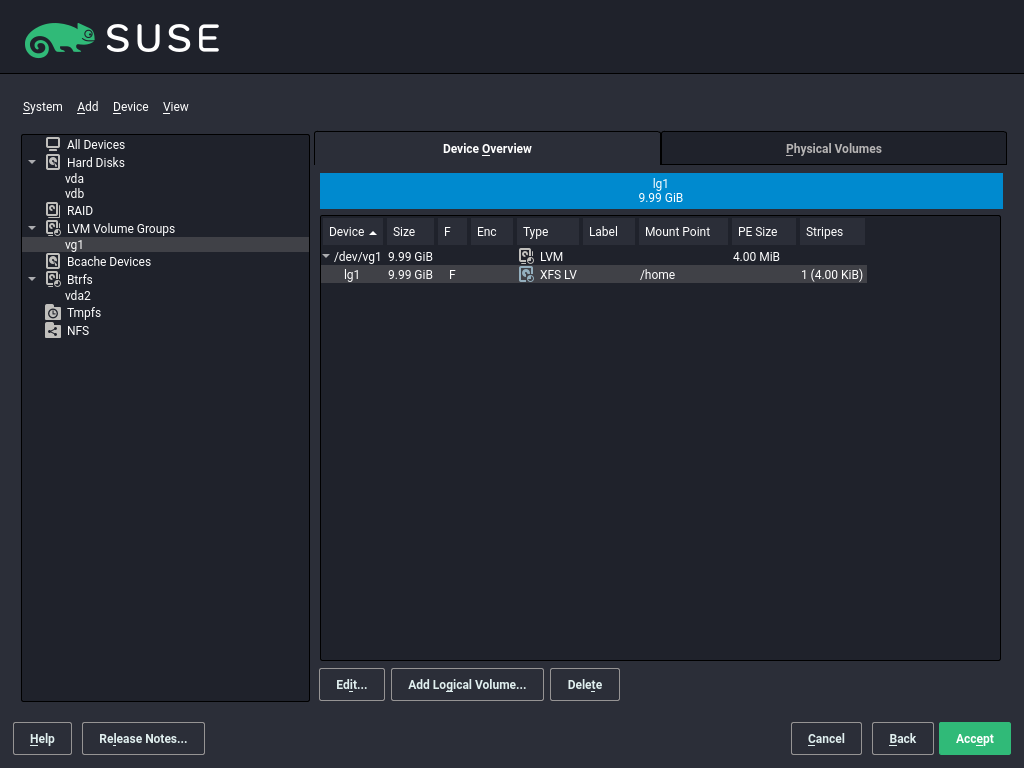Screen dimensions: 1024x768
Task: Click the LVM type icon on the /dev/vg1 row
Action: coord(526,256)
